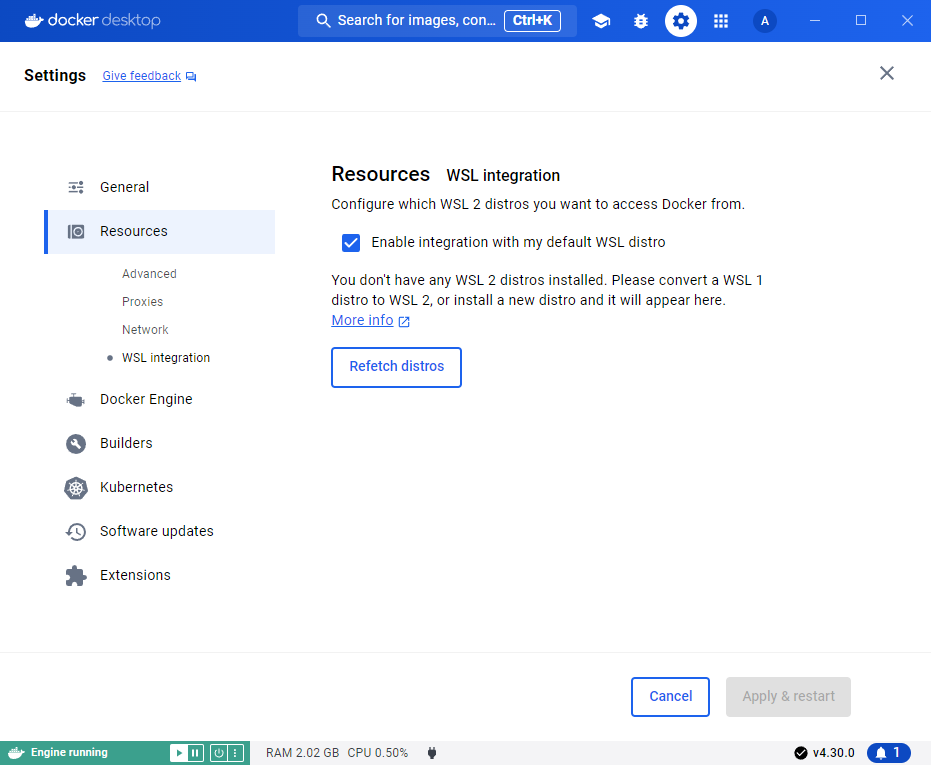Click the Docker Desktop whale logo
This screenshot has width=931, height=765.
(34, 21)
